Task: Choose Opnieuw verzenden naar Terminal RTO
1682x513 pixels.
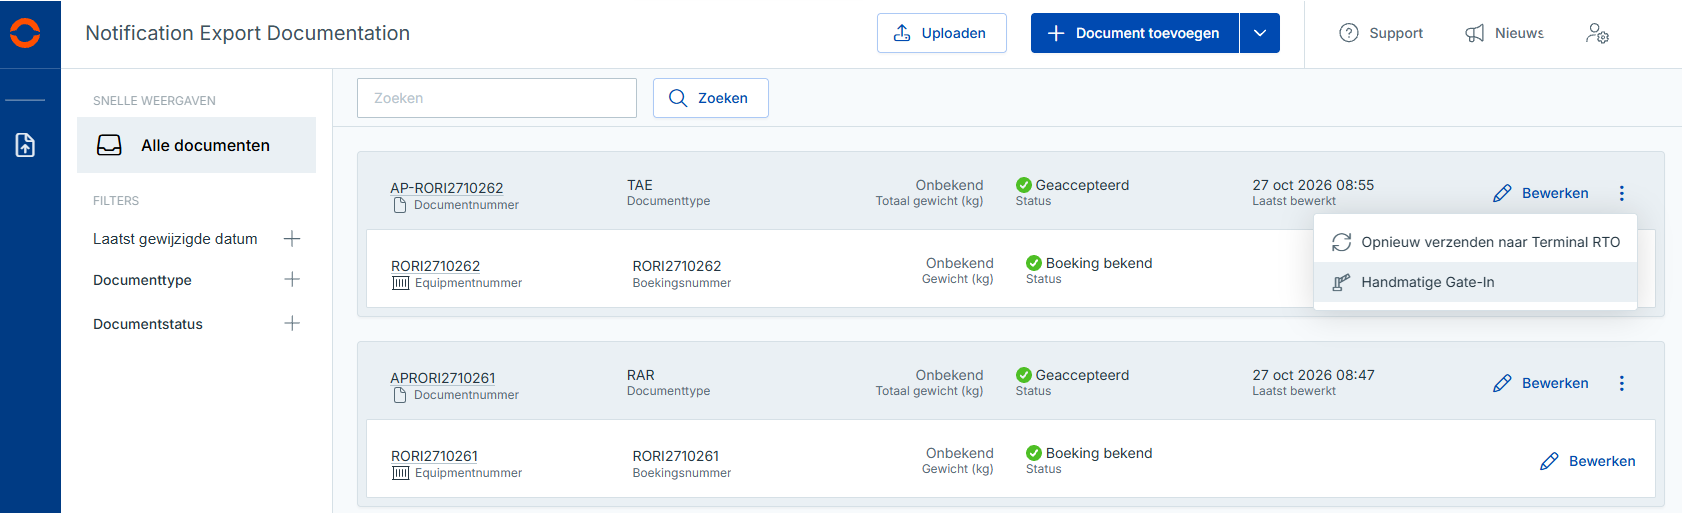Action: tap(1475, 242)
